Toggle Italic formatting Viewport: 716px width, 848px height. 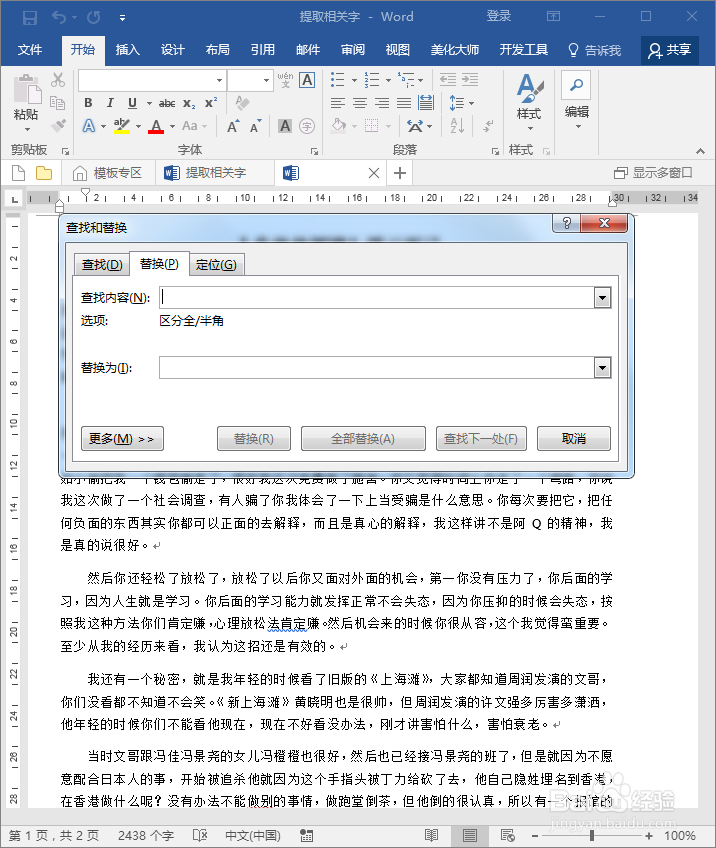coord(110,103)
